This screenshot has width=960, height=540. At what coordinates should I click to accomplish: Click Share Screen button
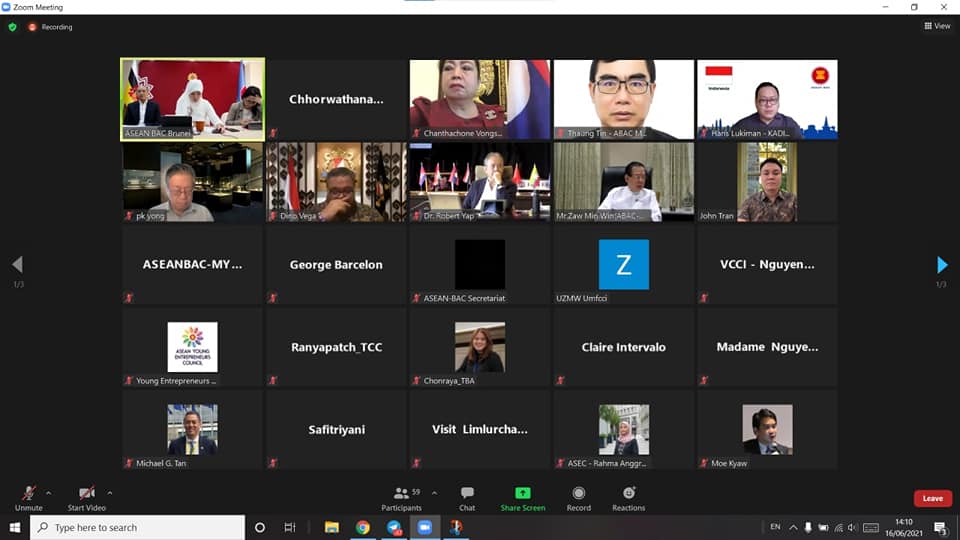(x=522, y=498)
